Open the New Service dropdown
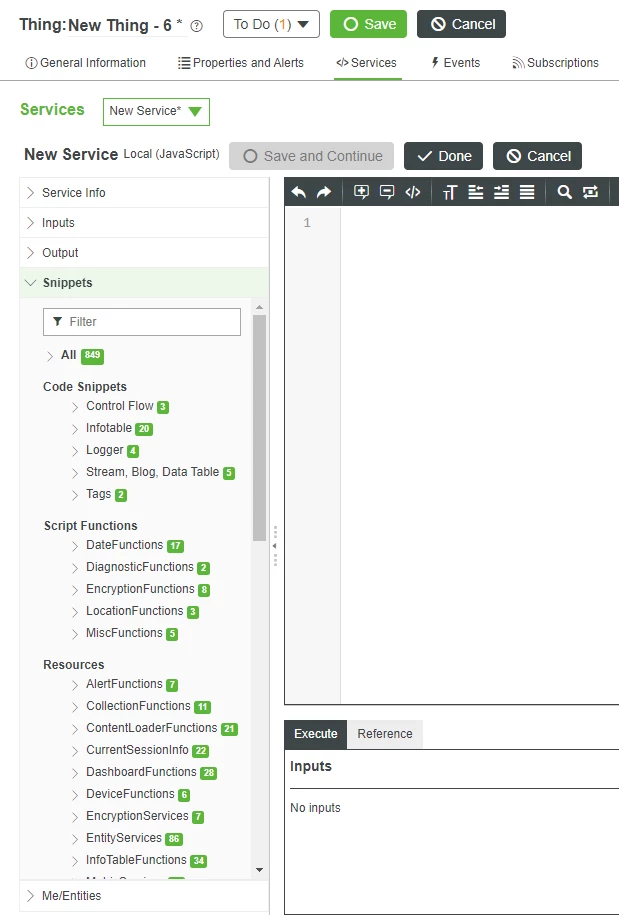 (x=156, y=111)
